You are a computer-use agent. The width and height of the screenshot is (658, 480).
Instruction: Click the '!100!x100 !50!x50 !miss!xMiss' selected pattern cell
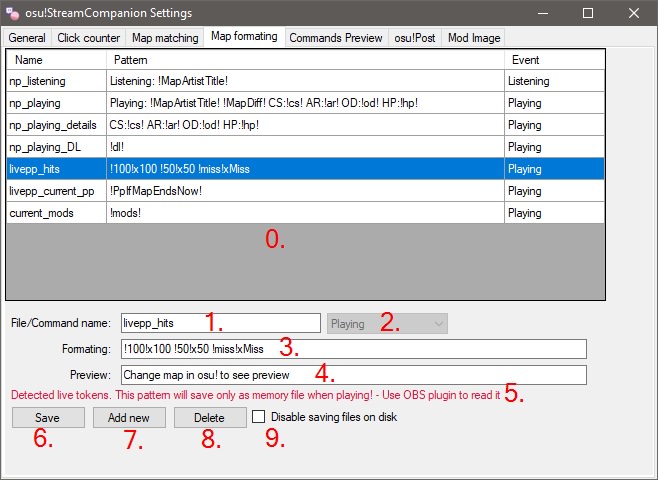click(306, 169)
